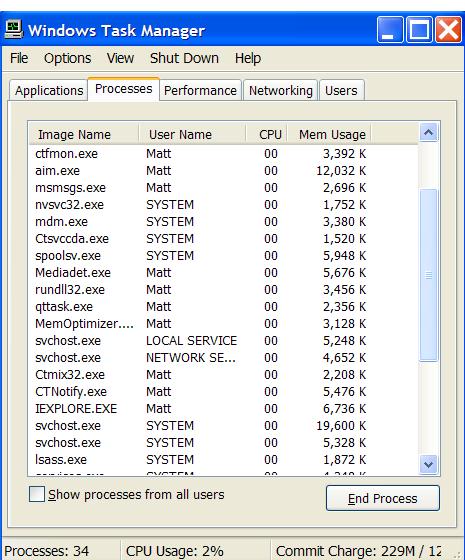This screenshot has height=560, width=465.
Task: Select svchost.exe using 19,600 K
Action: 223,426
